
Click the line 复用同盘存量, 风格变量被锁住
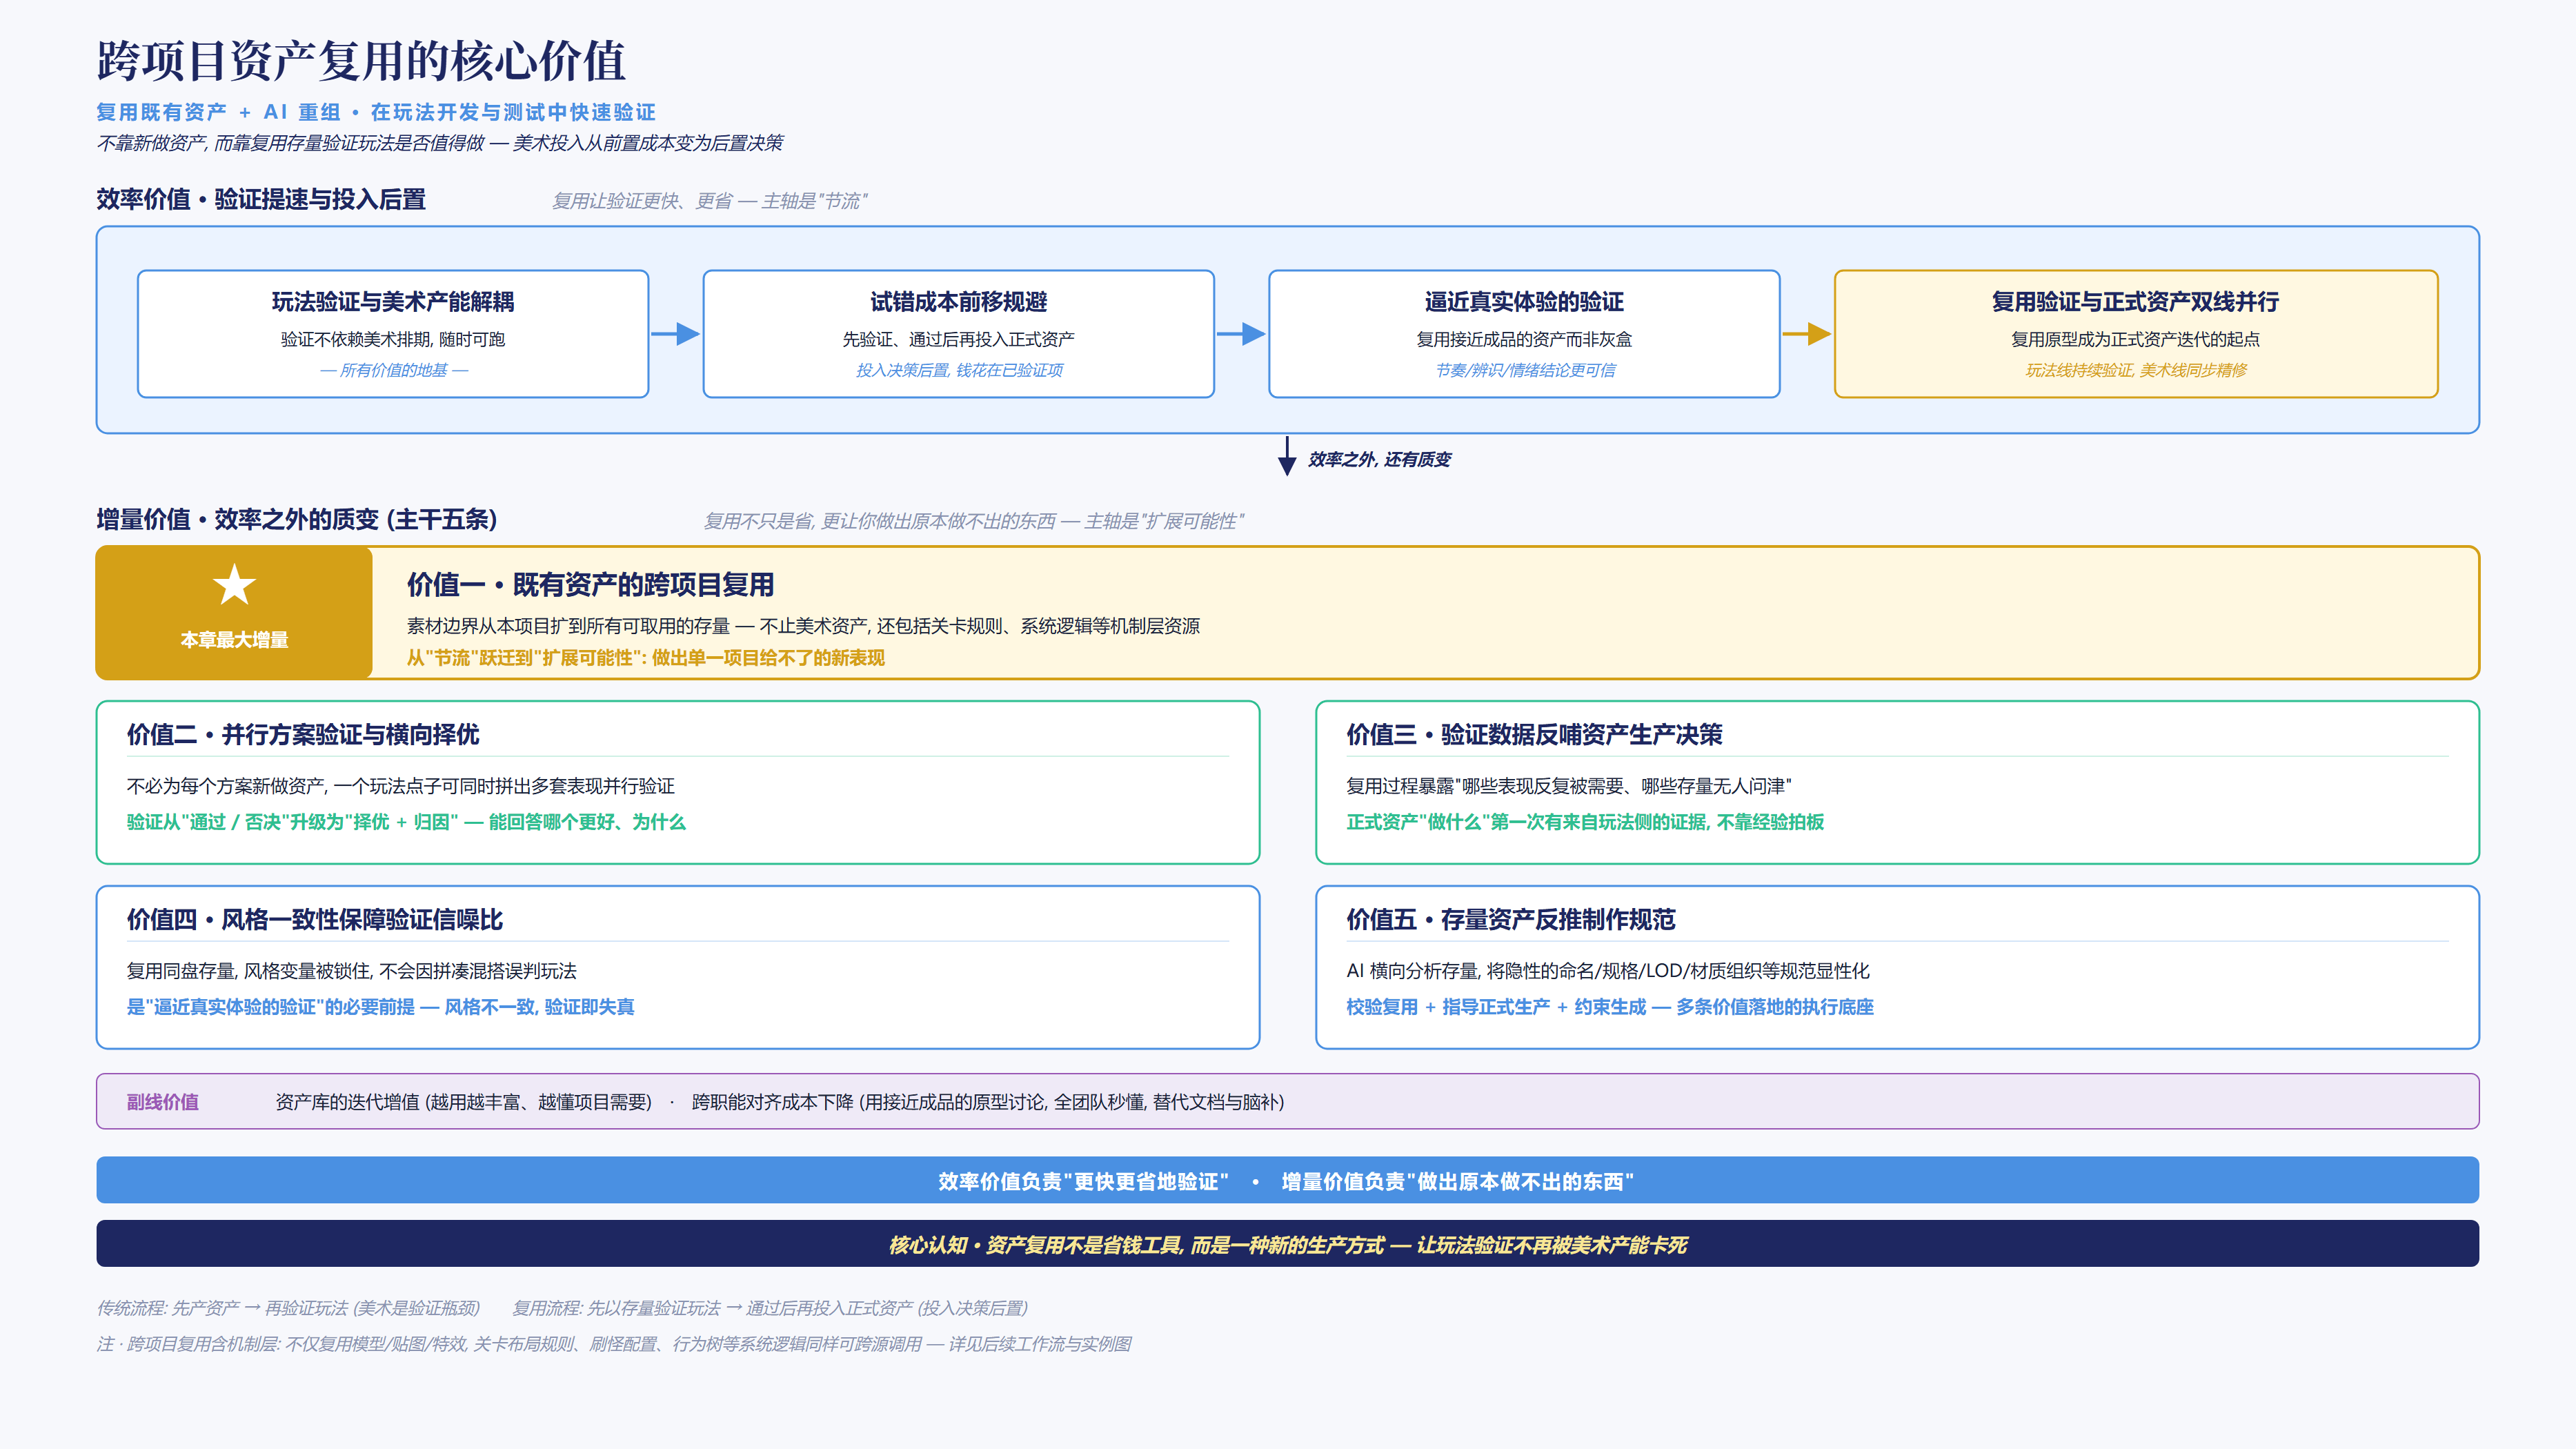pyautogui.click(x=249, y=971)
